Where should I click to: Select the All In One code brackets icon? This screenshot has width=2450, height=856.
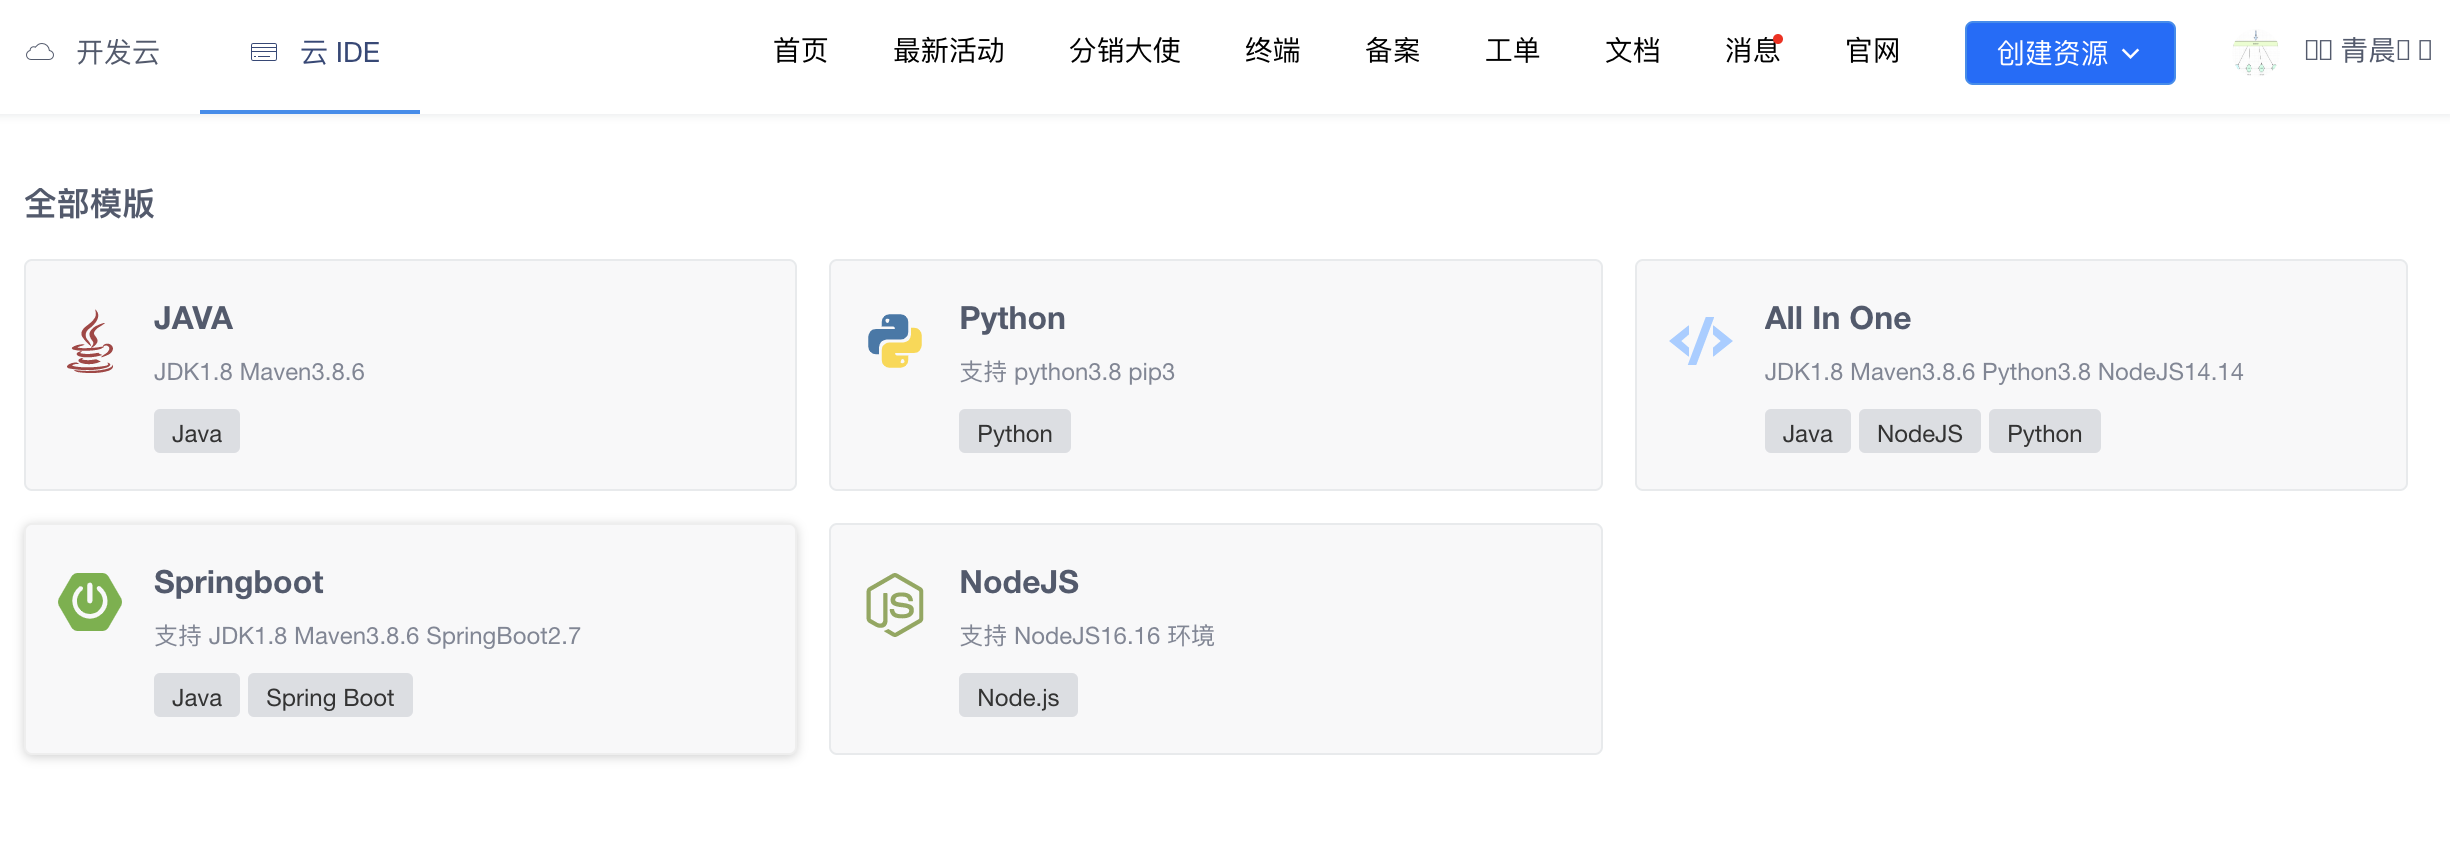pos(1701,341)
